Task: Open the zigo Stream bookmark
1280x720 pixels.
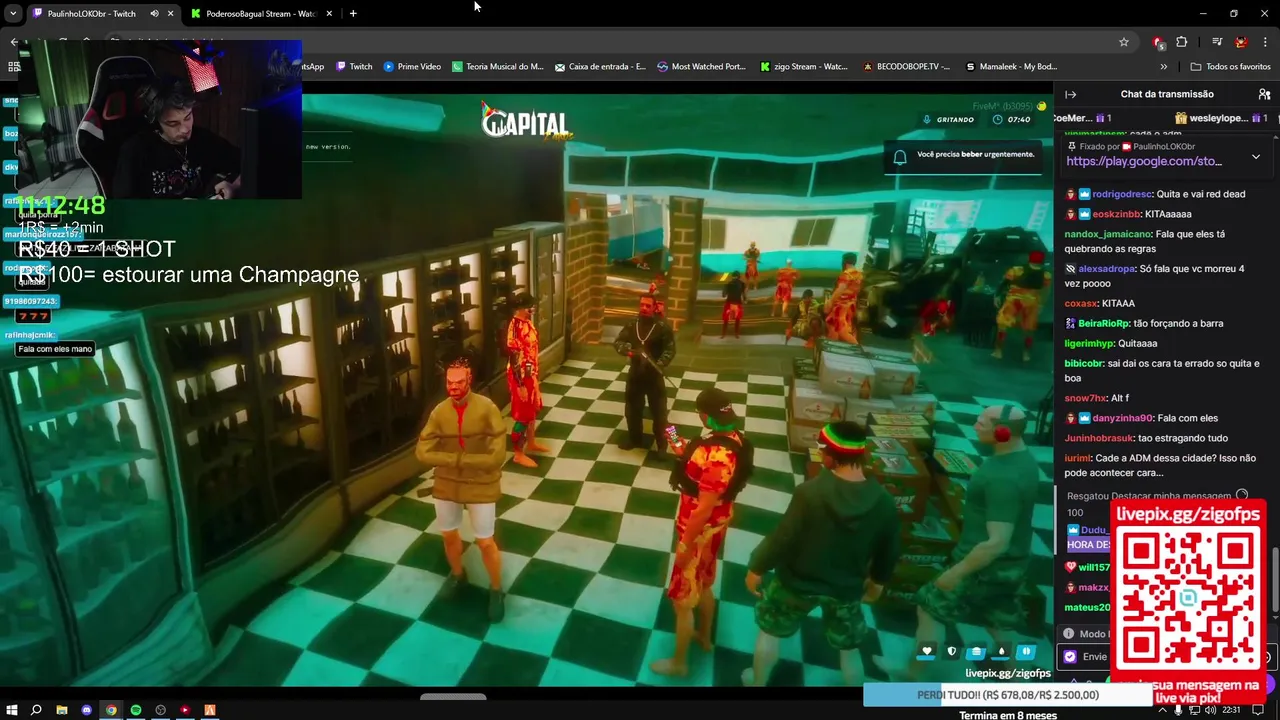Action: click(804, 67)
